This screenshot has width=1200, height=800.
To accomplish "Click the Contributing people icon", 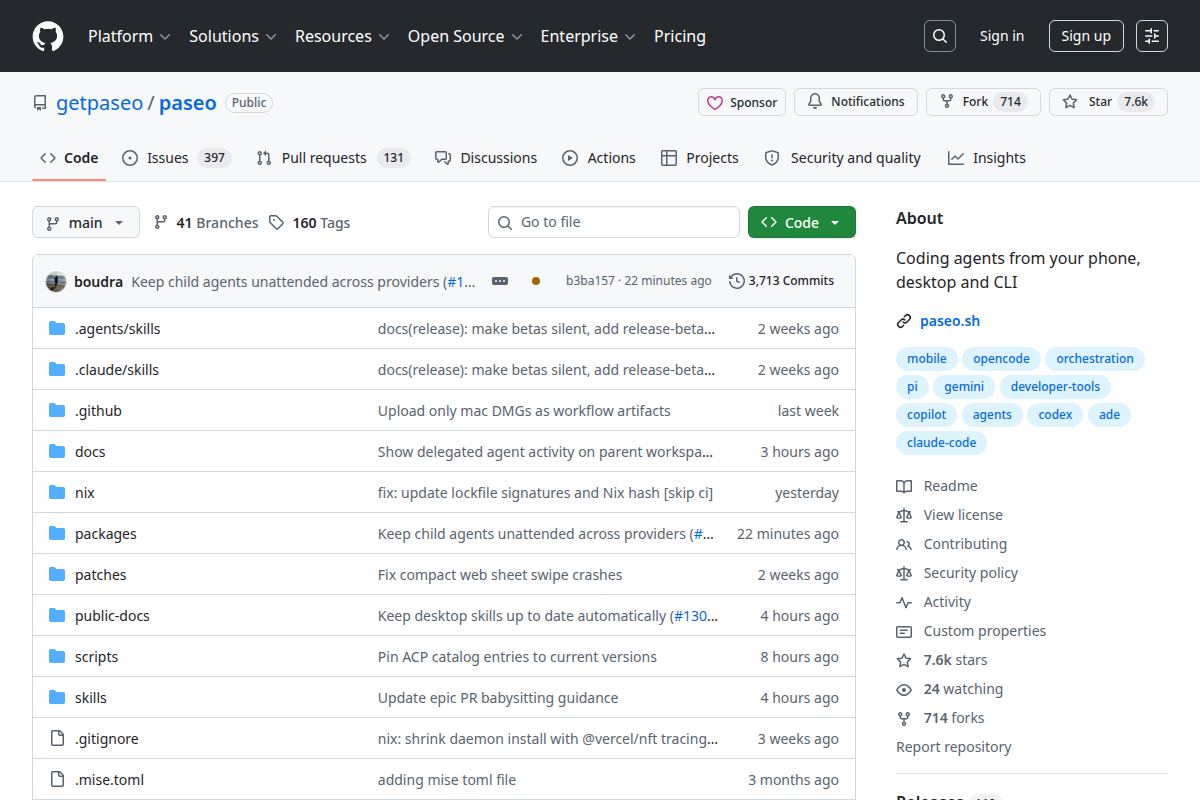I will pyautogui.click(x=904, y=544).
